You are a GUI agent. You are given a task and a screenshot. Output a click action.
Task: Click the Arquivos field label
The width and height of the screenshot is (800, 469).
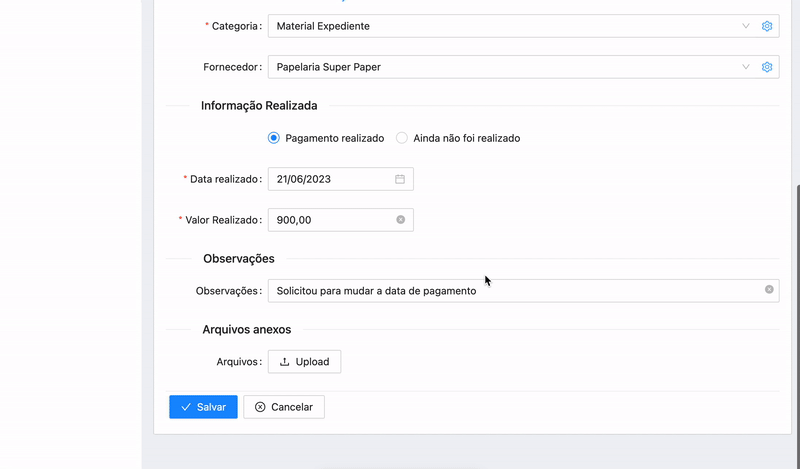pos(239,362)
